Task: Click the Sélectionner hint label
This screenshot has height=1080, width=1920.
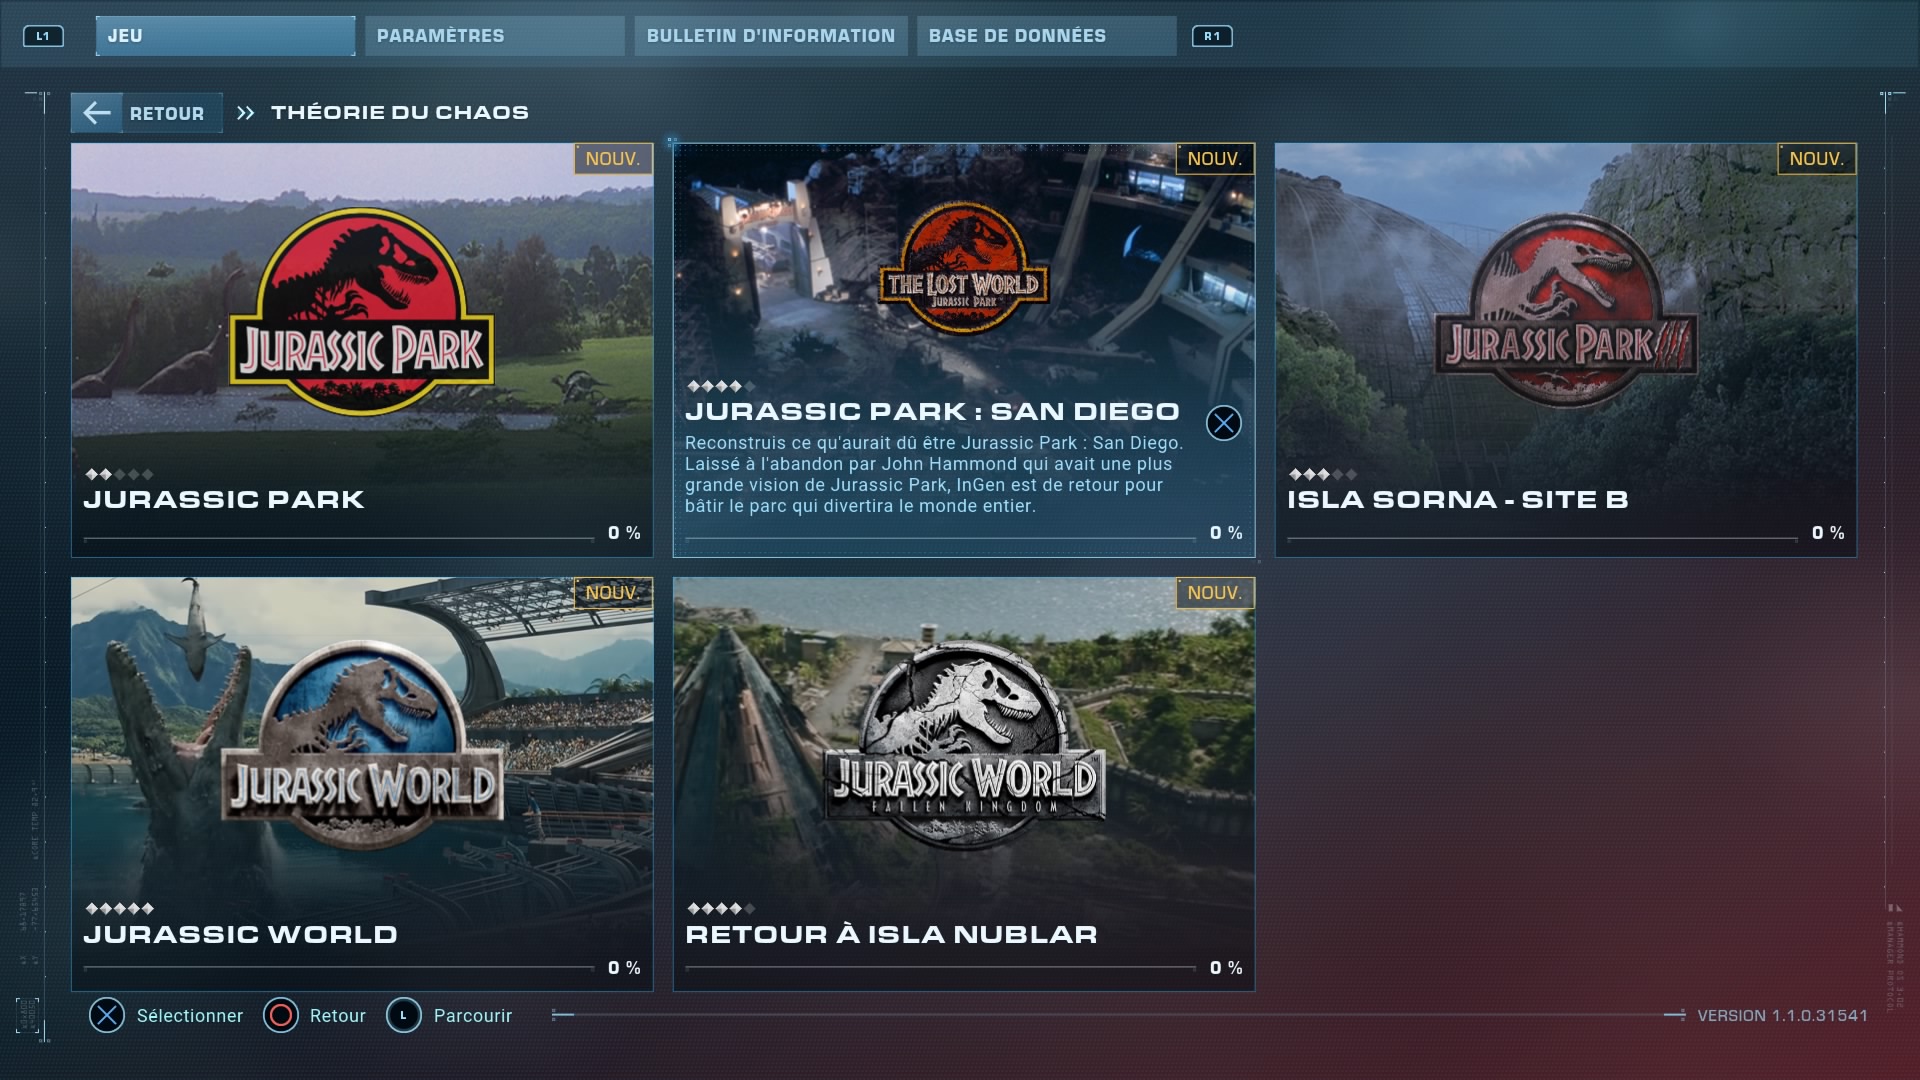Action: 190,1016
